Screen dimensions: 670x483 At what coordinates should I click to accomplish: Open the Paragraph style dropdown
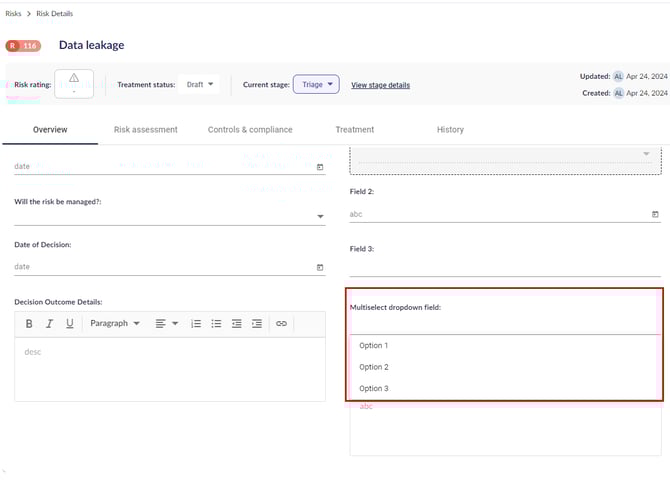click(x=115, y=324)
